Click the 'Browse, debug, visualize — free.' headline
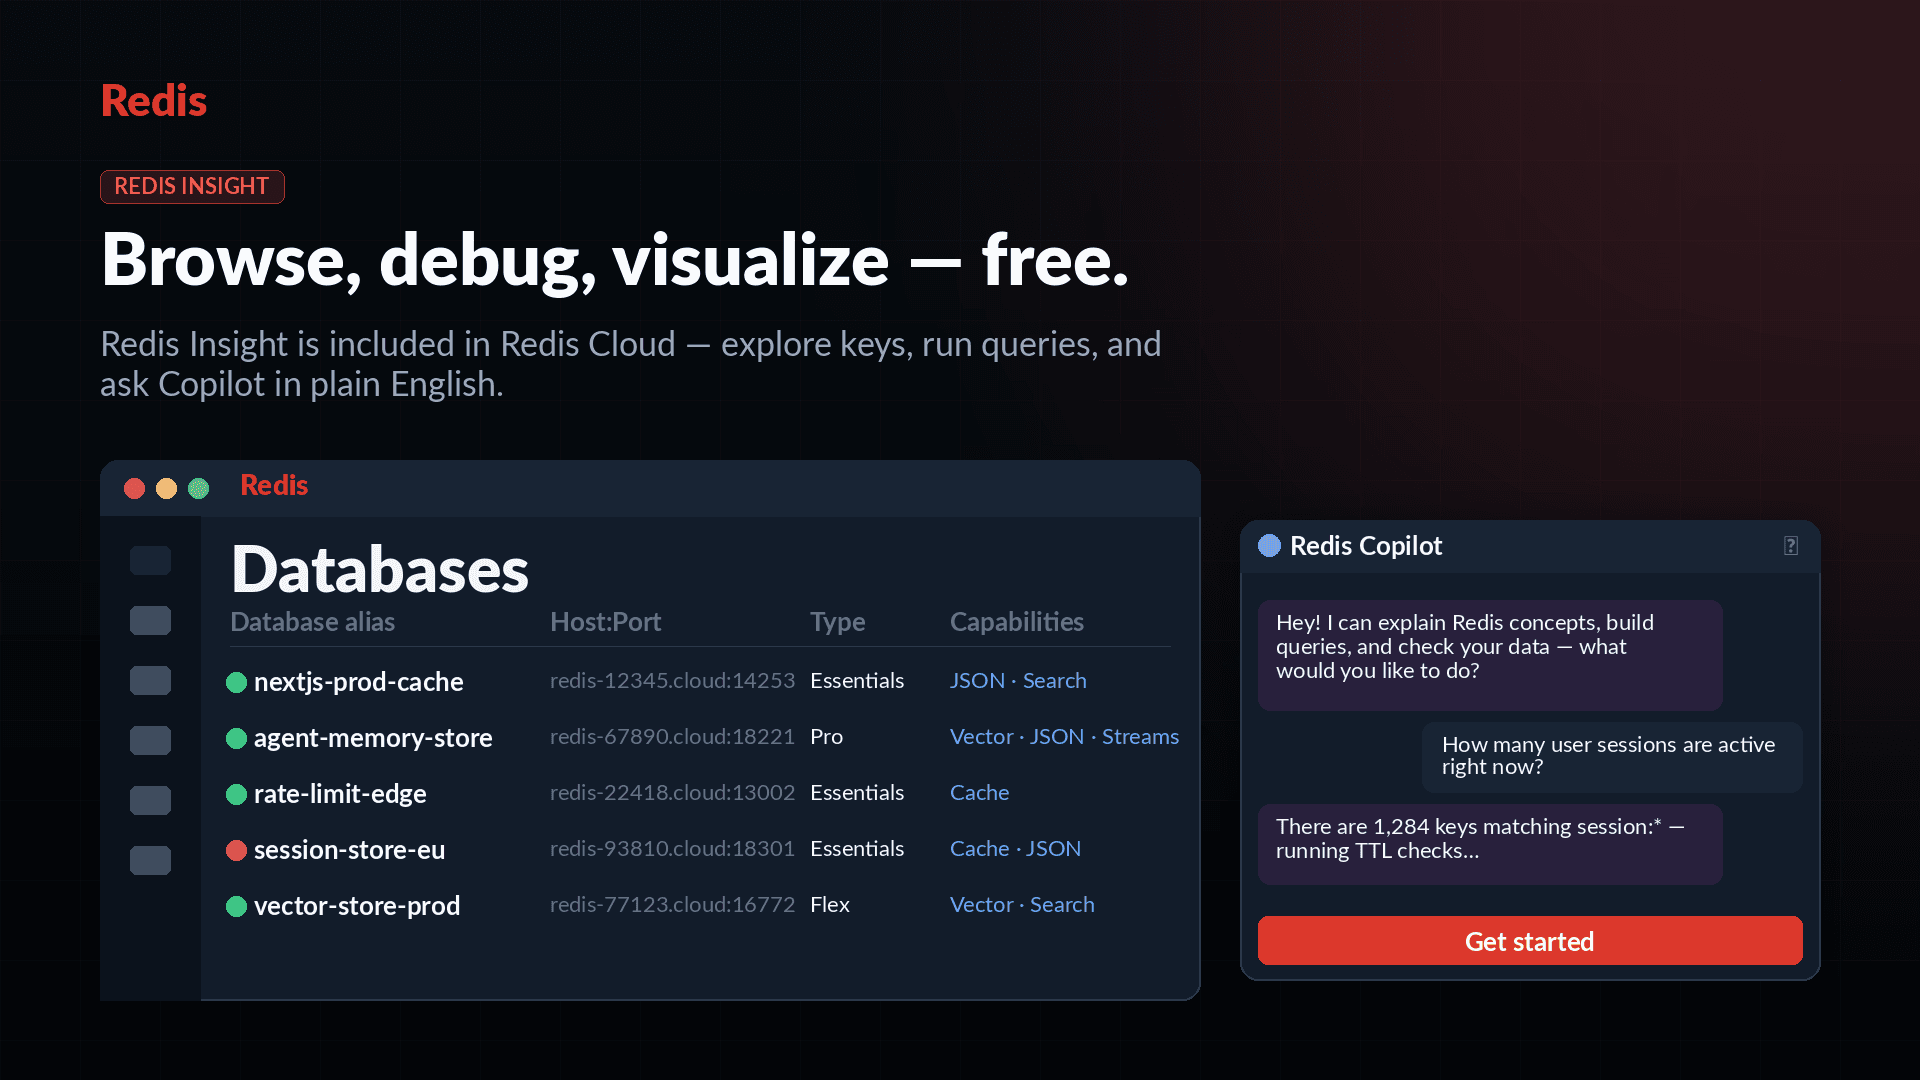The height and width of the screenshot is (1080, 1920). [615, 261]
